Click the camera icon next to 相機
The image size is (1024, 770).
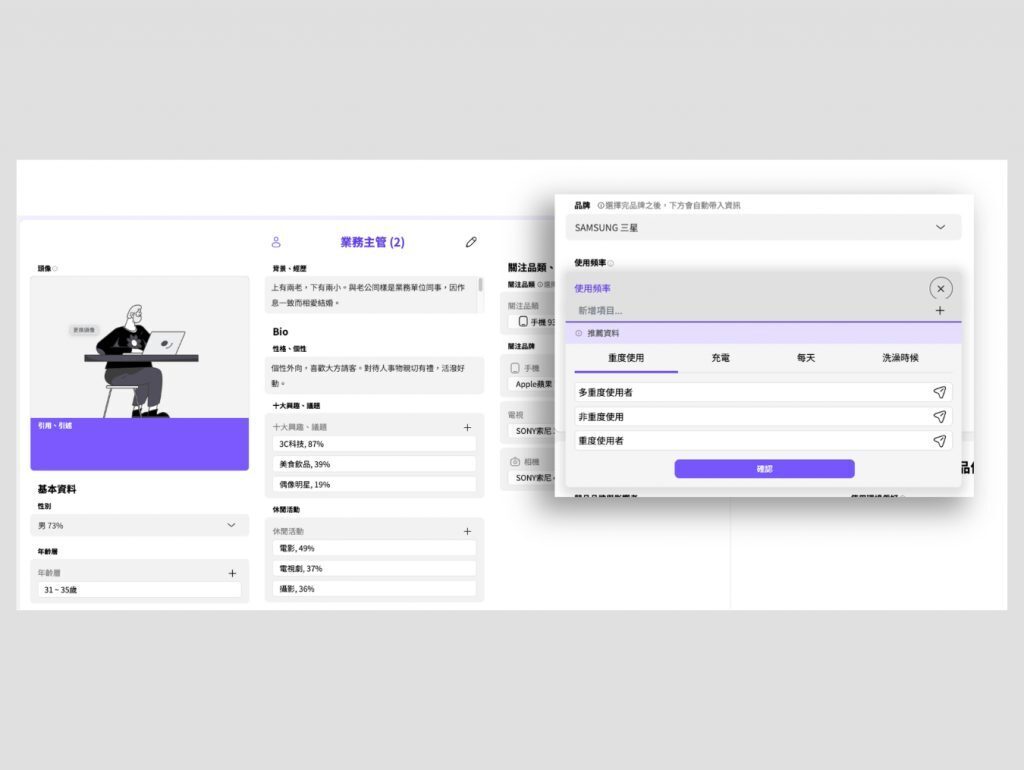(515, 461)
